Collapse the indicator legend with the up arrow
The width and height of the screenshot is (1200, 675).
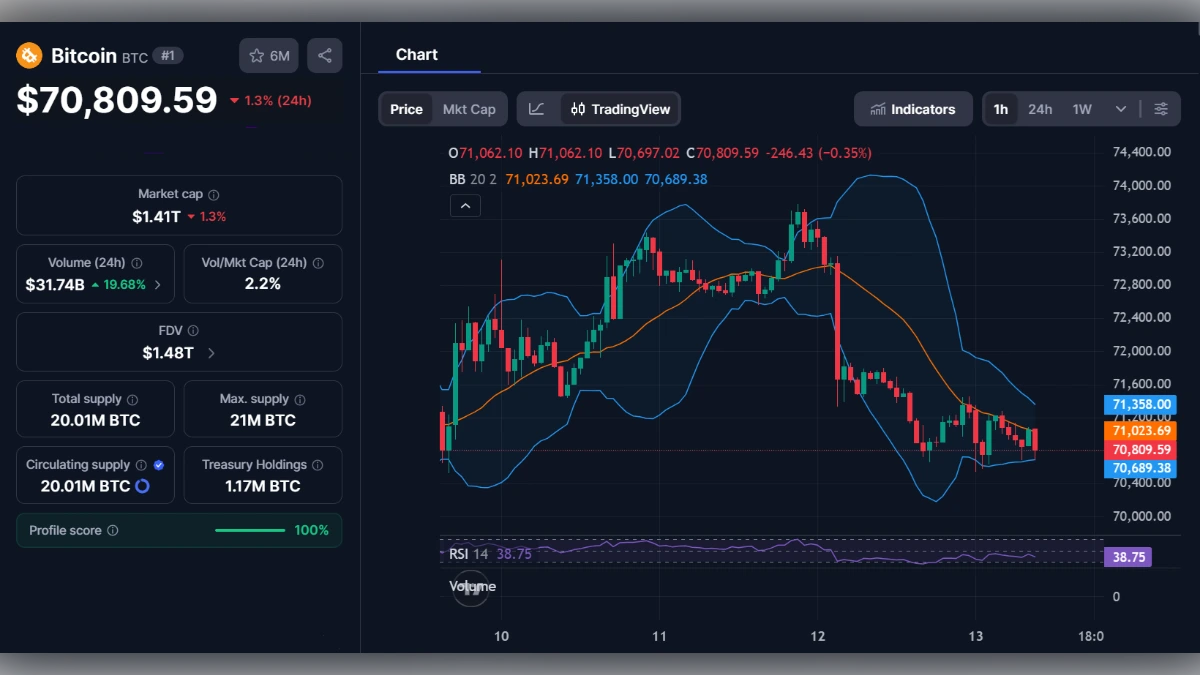(465, 205)
